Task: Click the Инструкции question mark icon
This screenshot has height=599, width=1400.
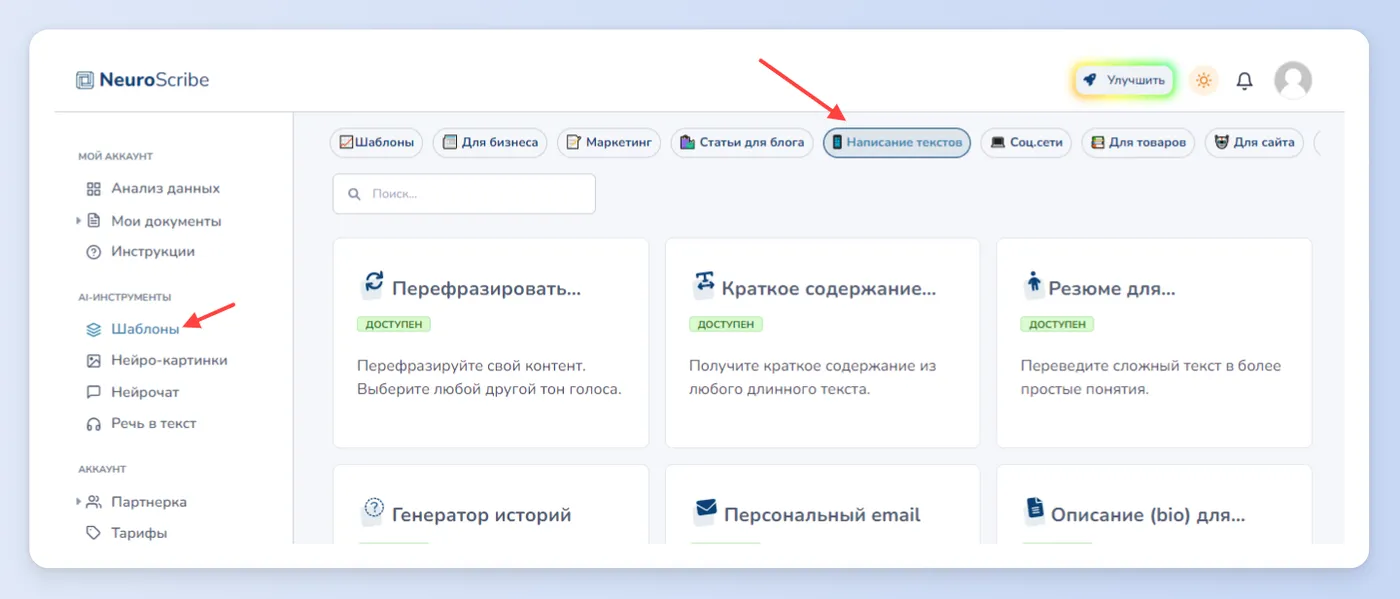Action: [94, 252]
